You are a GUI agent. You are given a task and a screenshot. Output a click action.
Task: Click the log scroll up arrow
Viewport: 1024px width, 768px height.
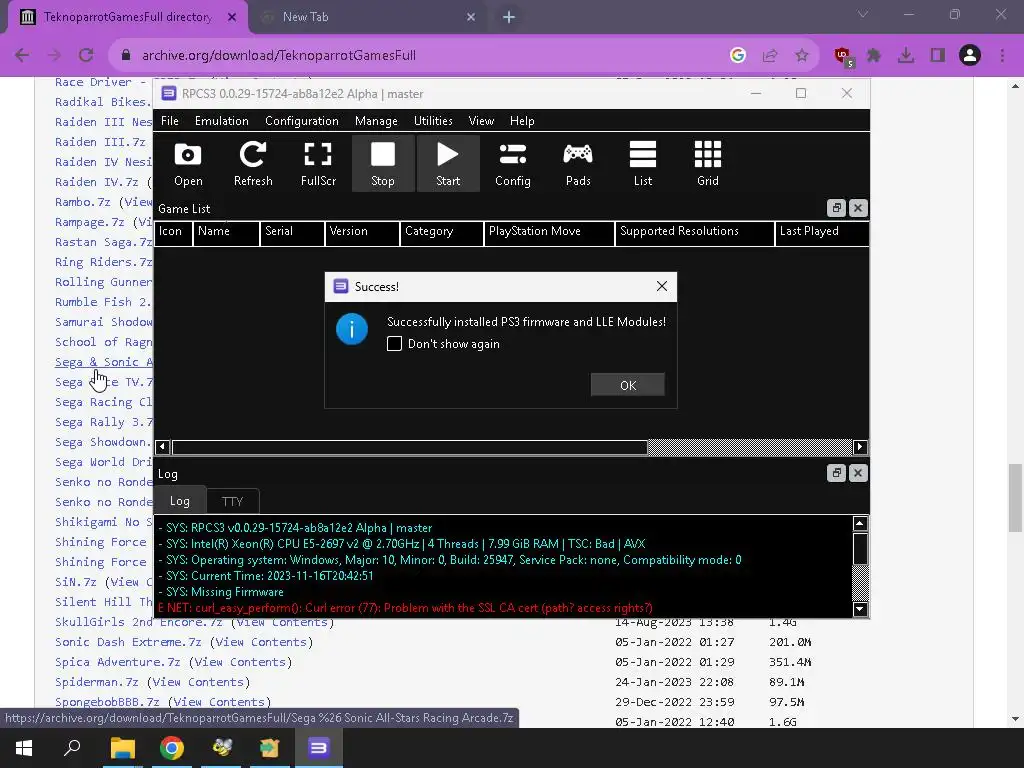click(860, 524)
